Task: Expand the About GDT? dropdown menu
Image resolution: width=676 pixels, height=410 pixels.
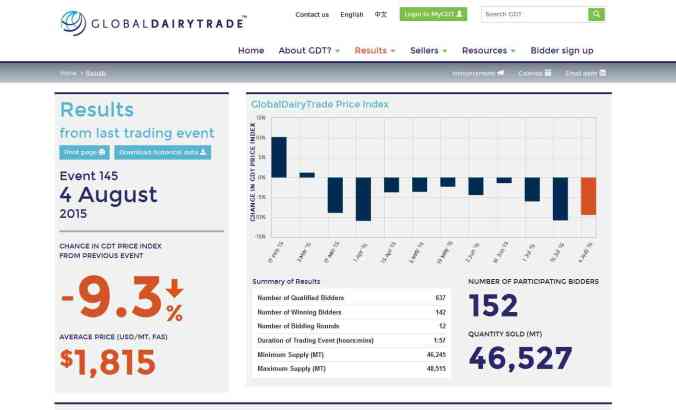Action: coord(309,50)
